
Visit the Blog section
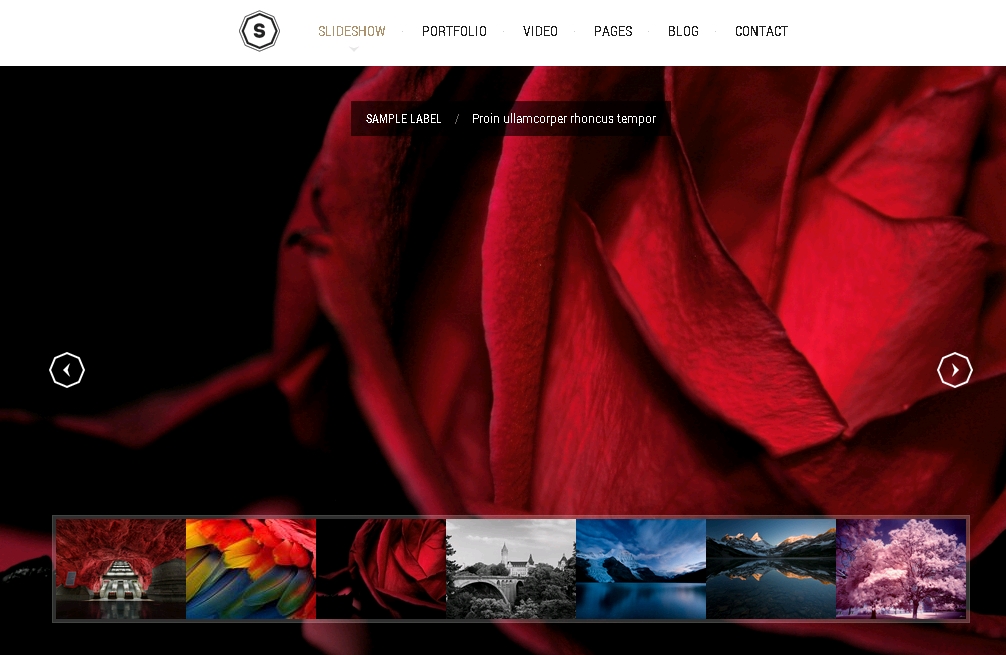tap(683, 31)
